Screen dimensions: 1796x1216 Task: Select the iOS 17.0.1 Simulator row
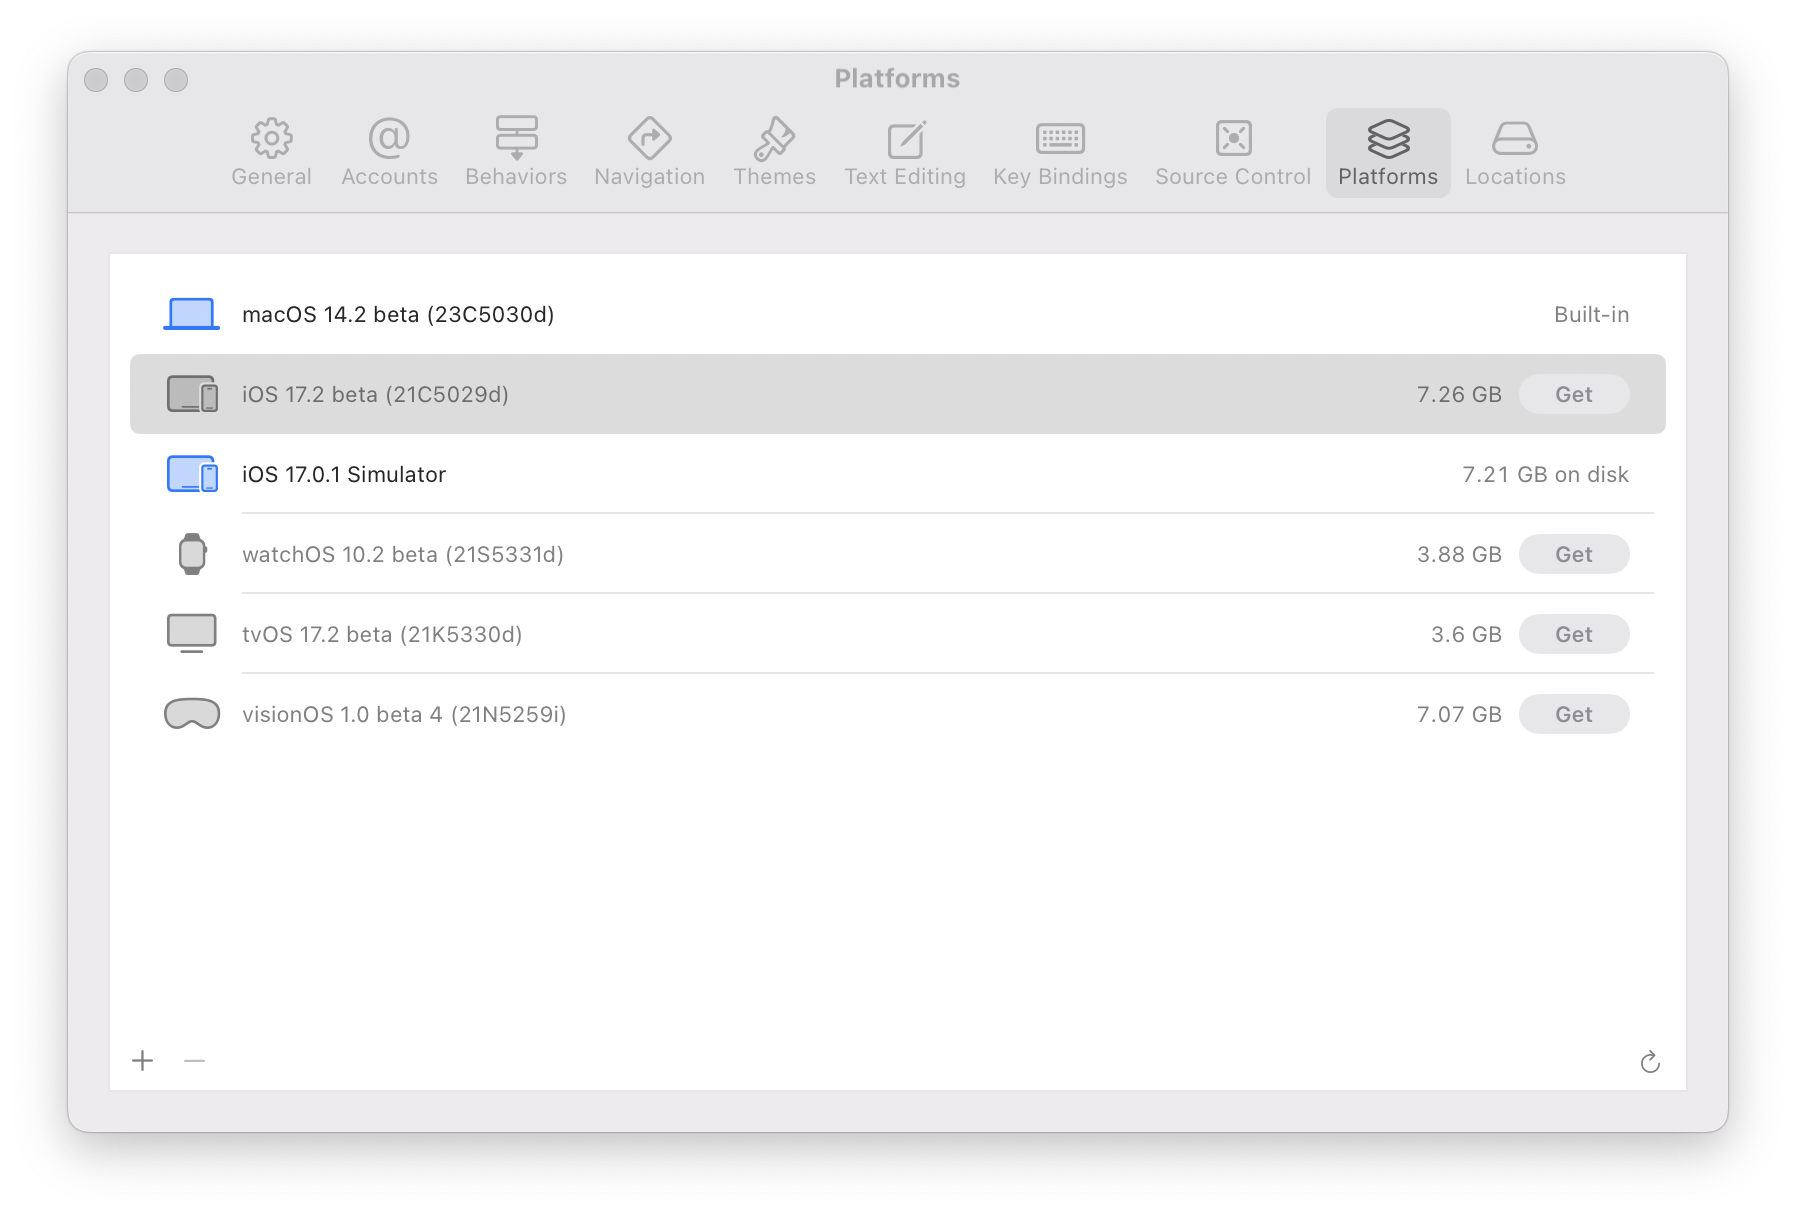click(x=898, y=474)
